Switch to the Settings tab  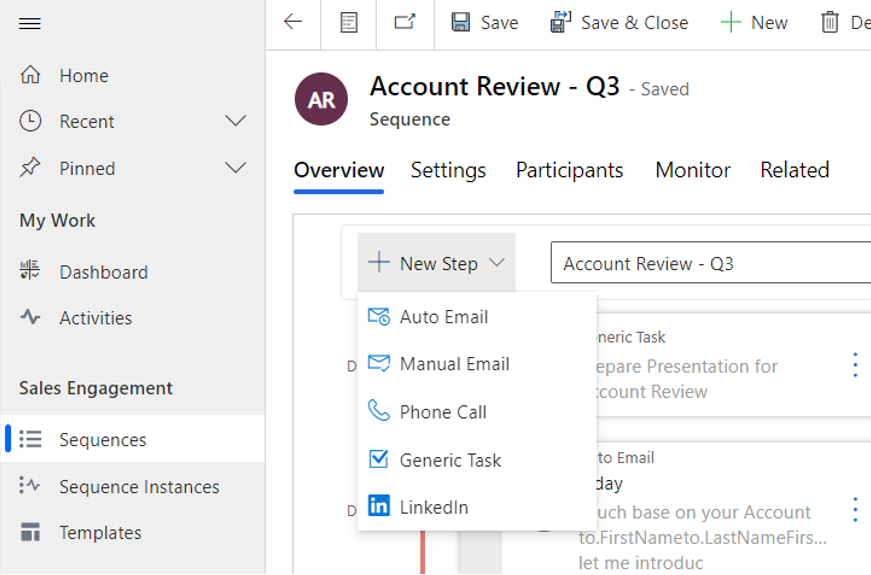[x=448, y=170]
